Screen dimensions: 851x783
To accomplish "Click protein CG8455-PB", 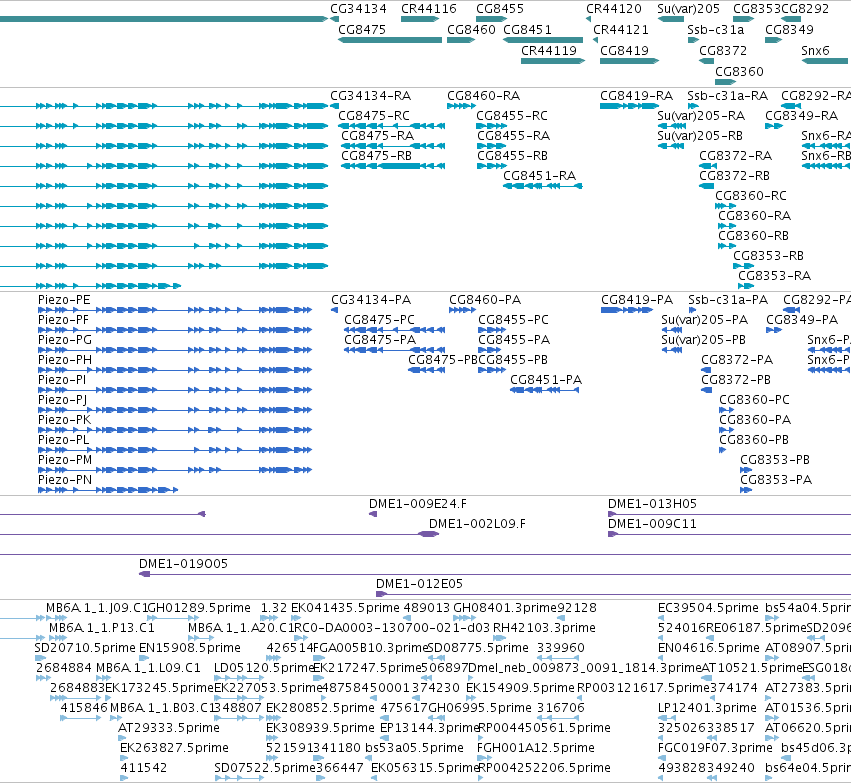I will 513,360.
